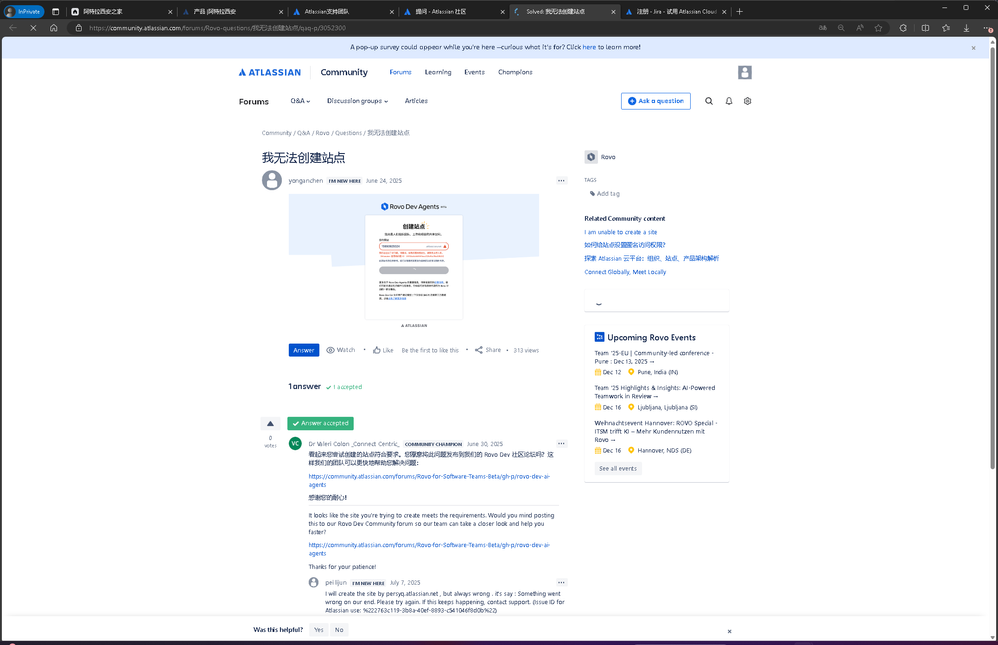Add page to browser favorites star
Viewport: 998px width, 645px height.
point(878,28)
